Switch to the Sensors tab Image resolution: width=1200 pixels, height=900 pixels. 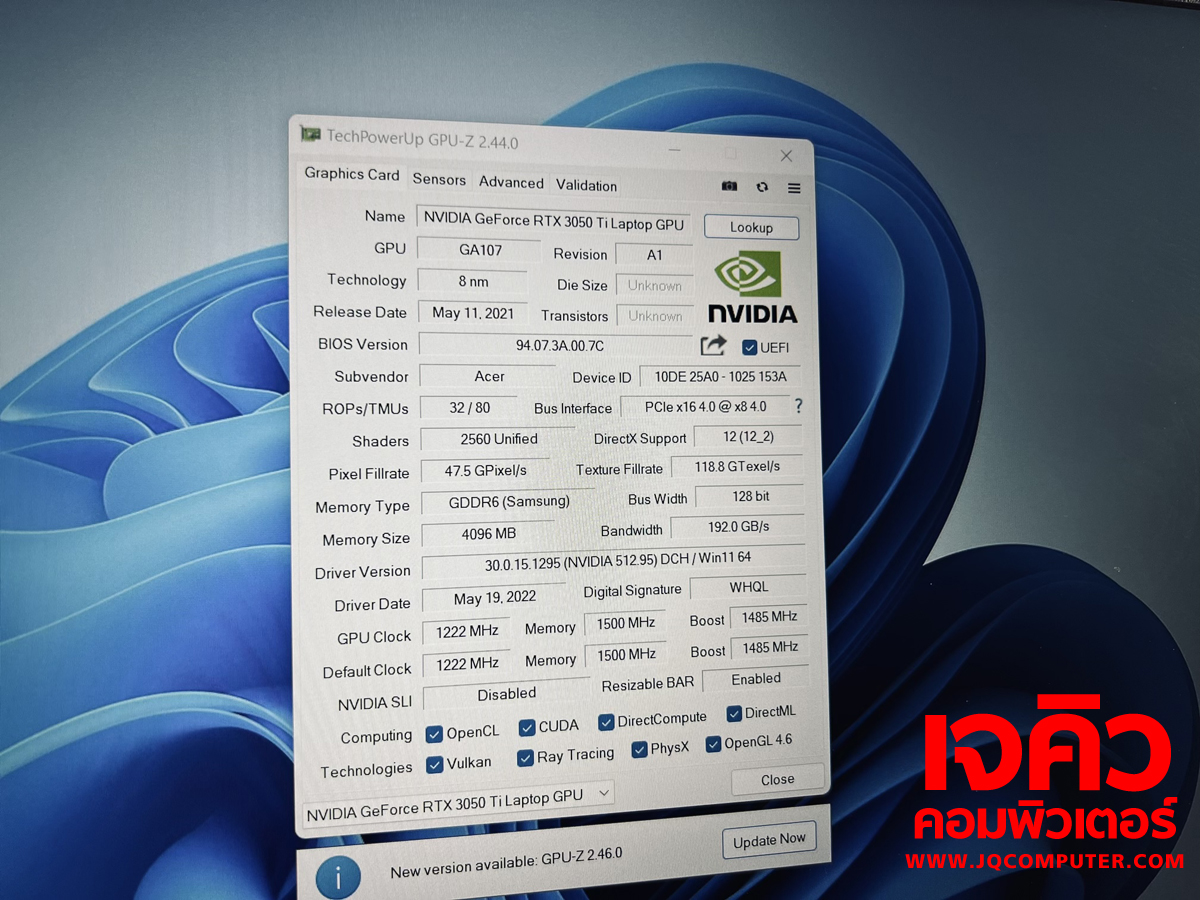(439, 180)
